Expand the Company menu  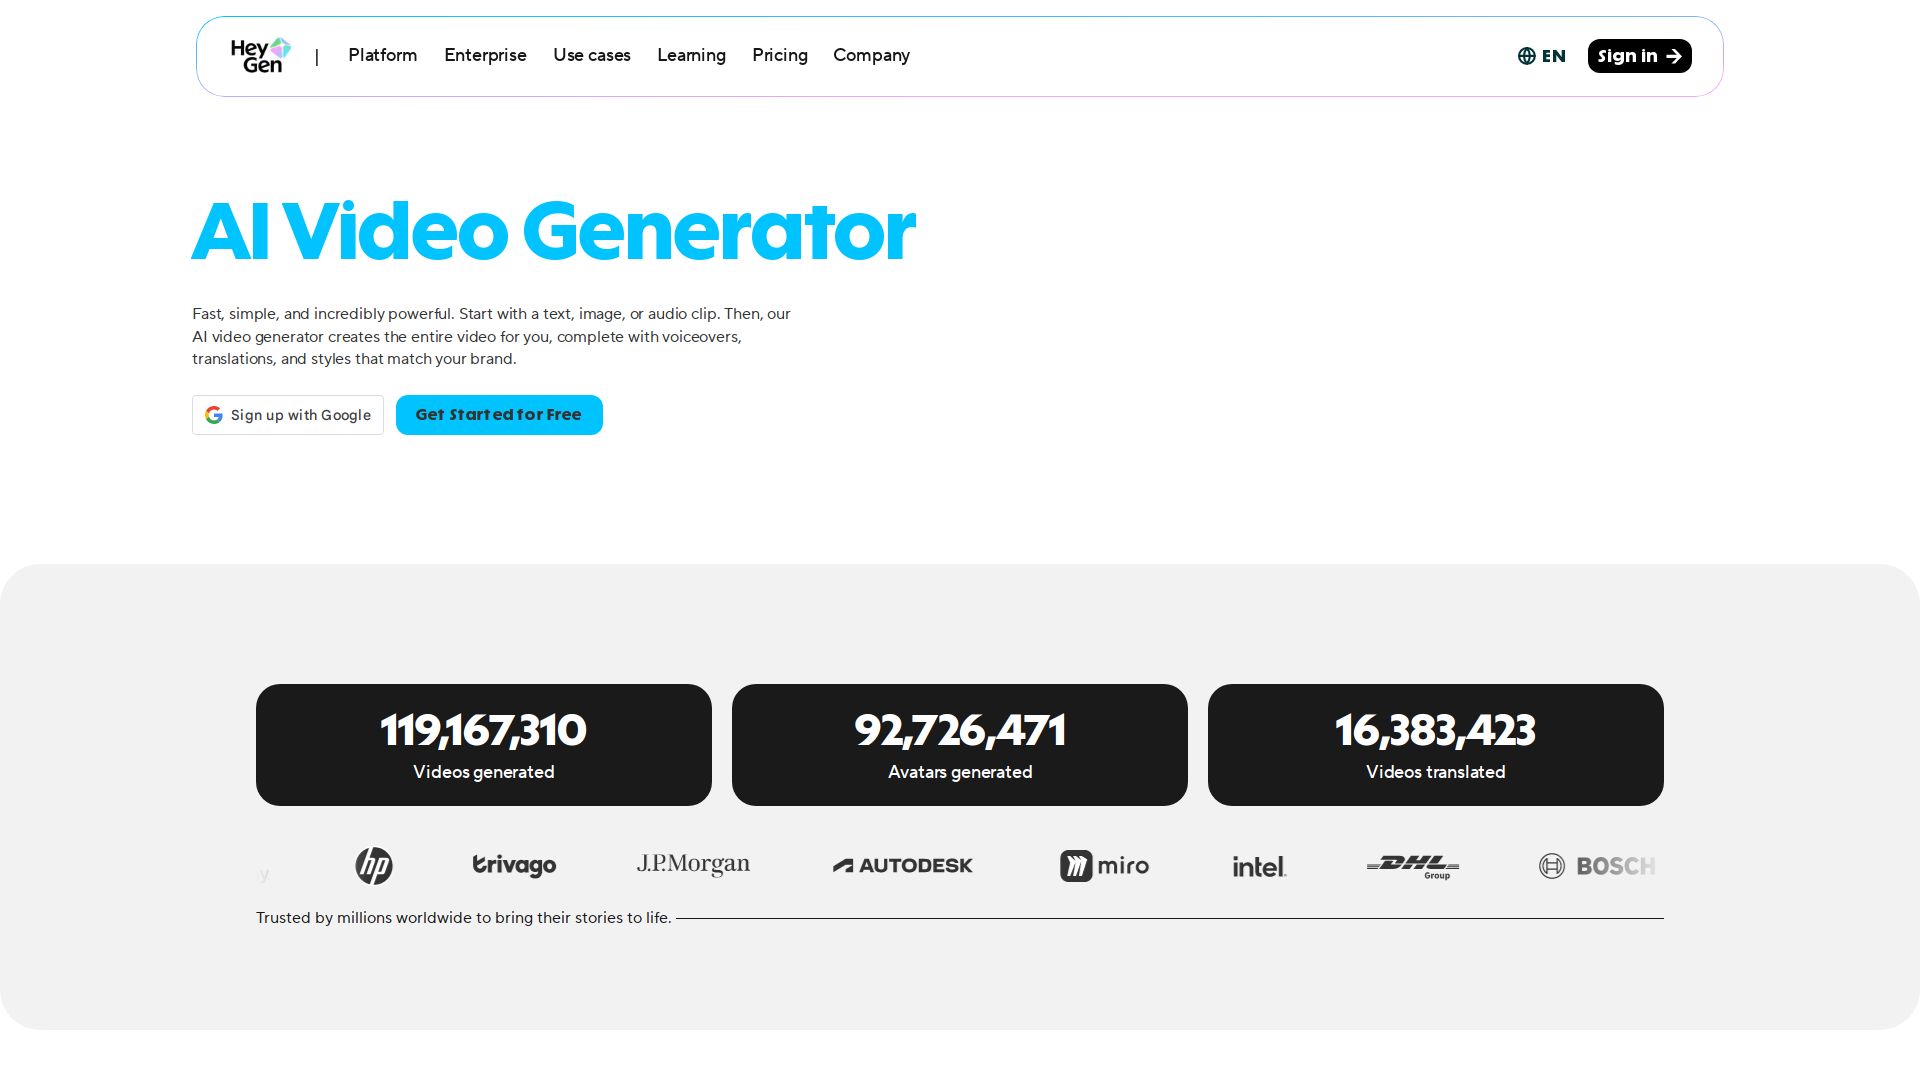(871, 55)
